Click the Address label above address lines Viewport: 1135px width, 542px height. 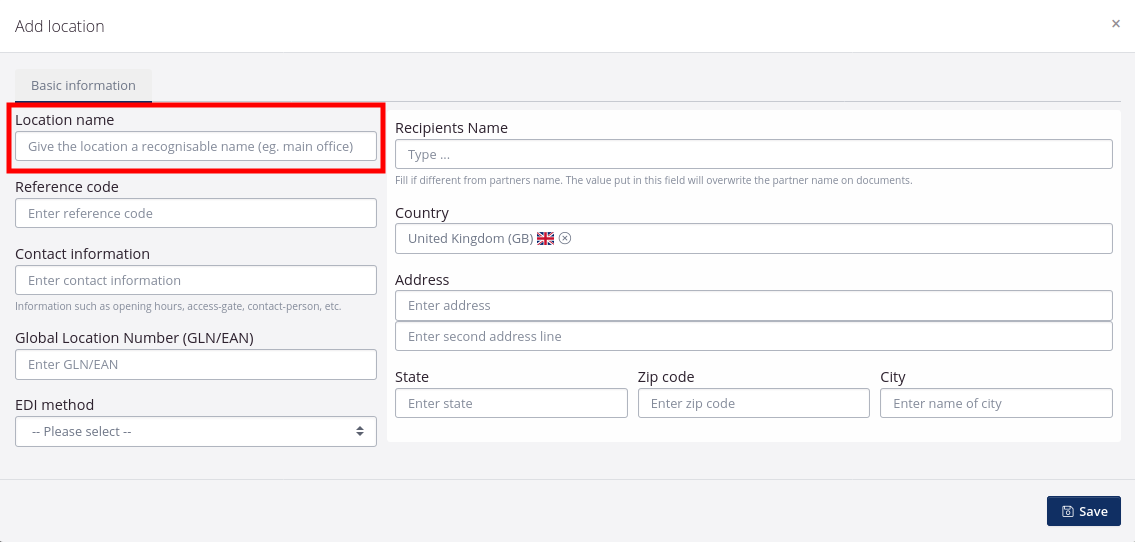pyautogui.click(x=422, y=280)
